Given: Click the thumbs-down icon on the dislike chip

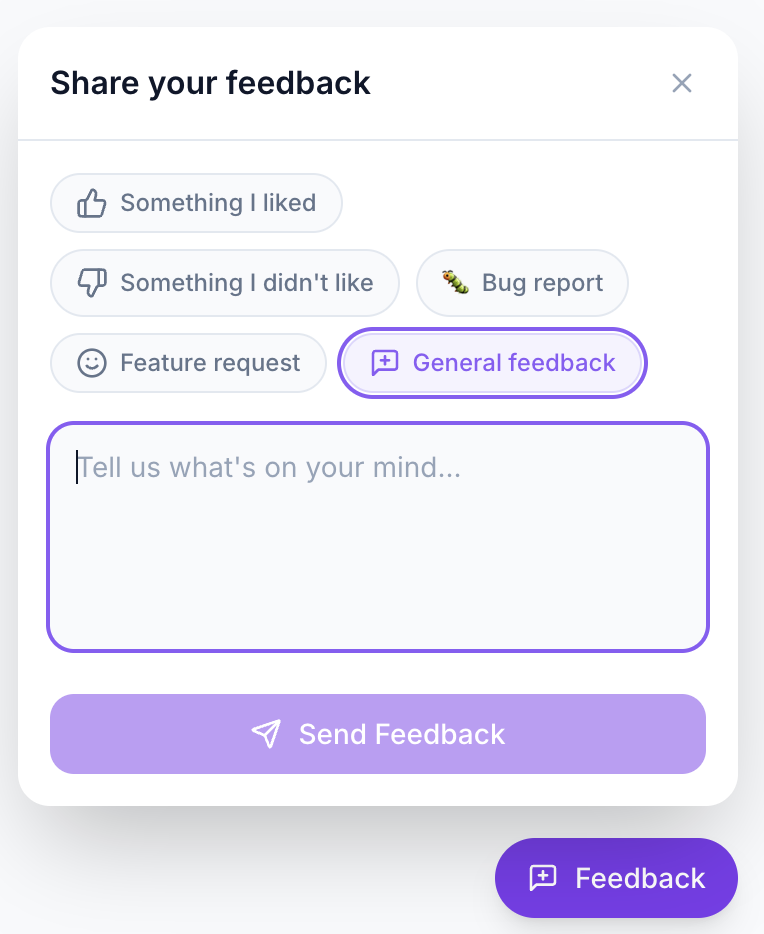Looking at the screenshot, I should tap(92, 283).
